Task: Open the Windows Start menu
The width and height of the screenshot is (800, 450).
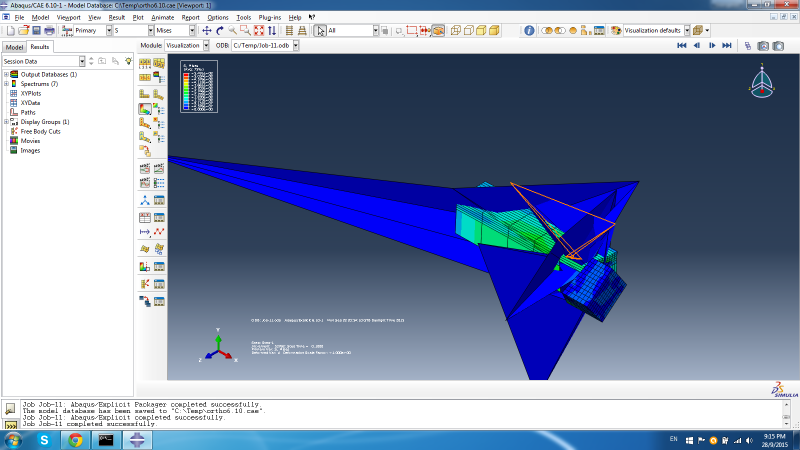Action: pos(13,440)
